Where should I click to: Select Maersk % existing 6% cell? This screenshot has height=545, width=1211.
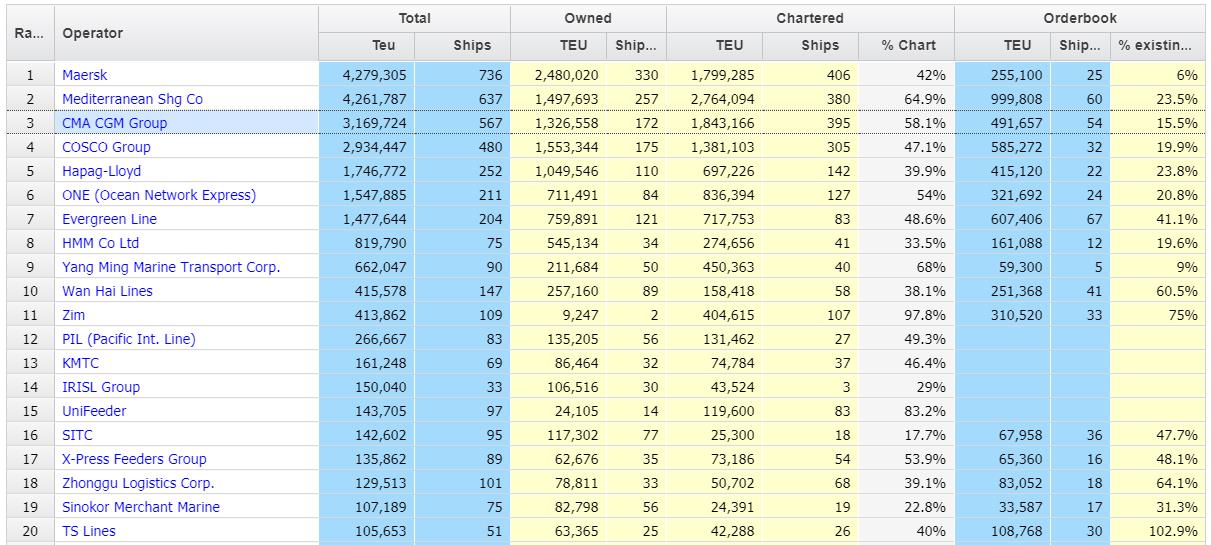click(x=1158, y=75)
